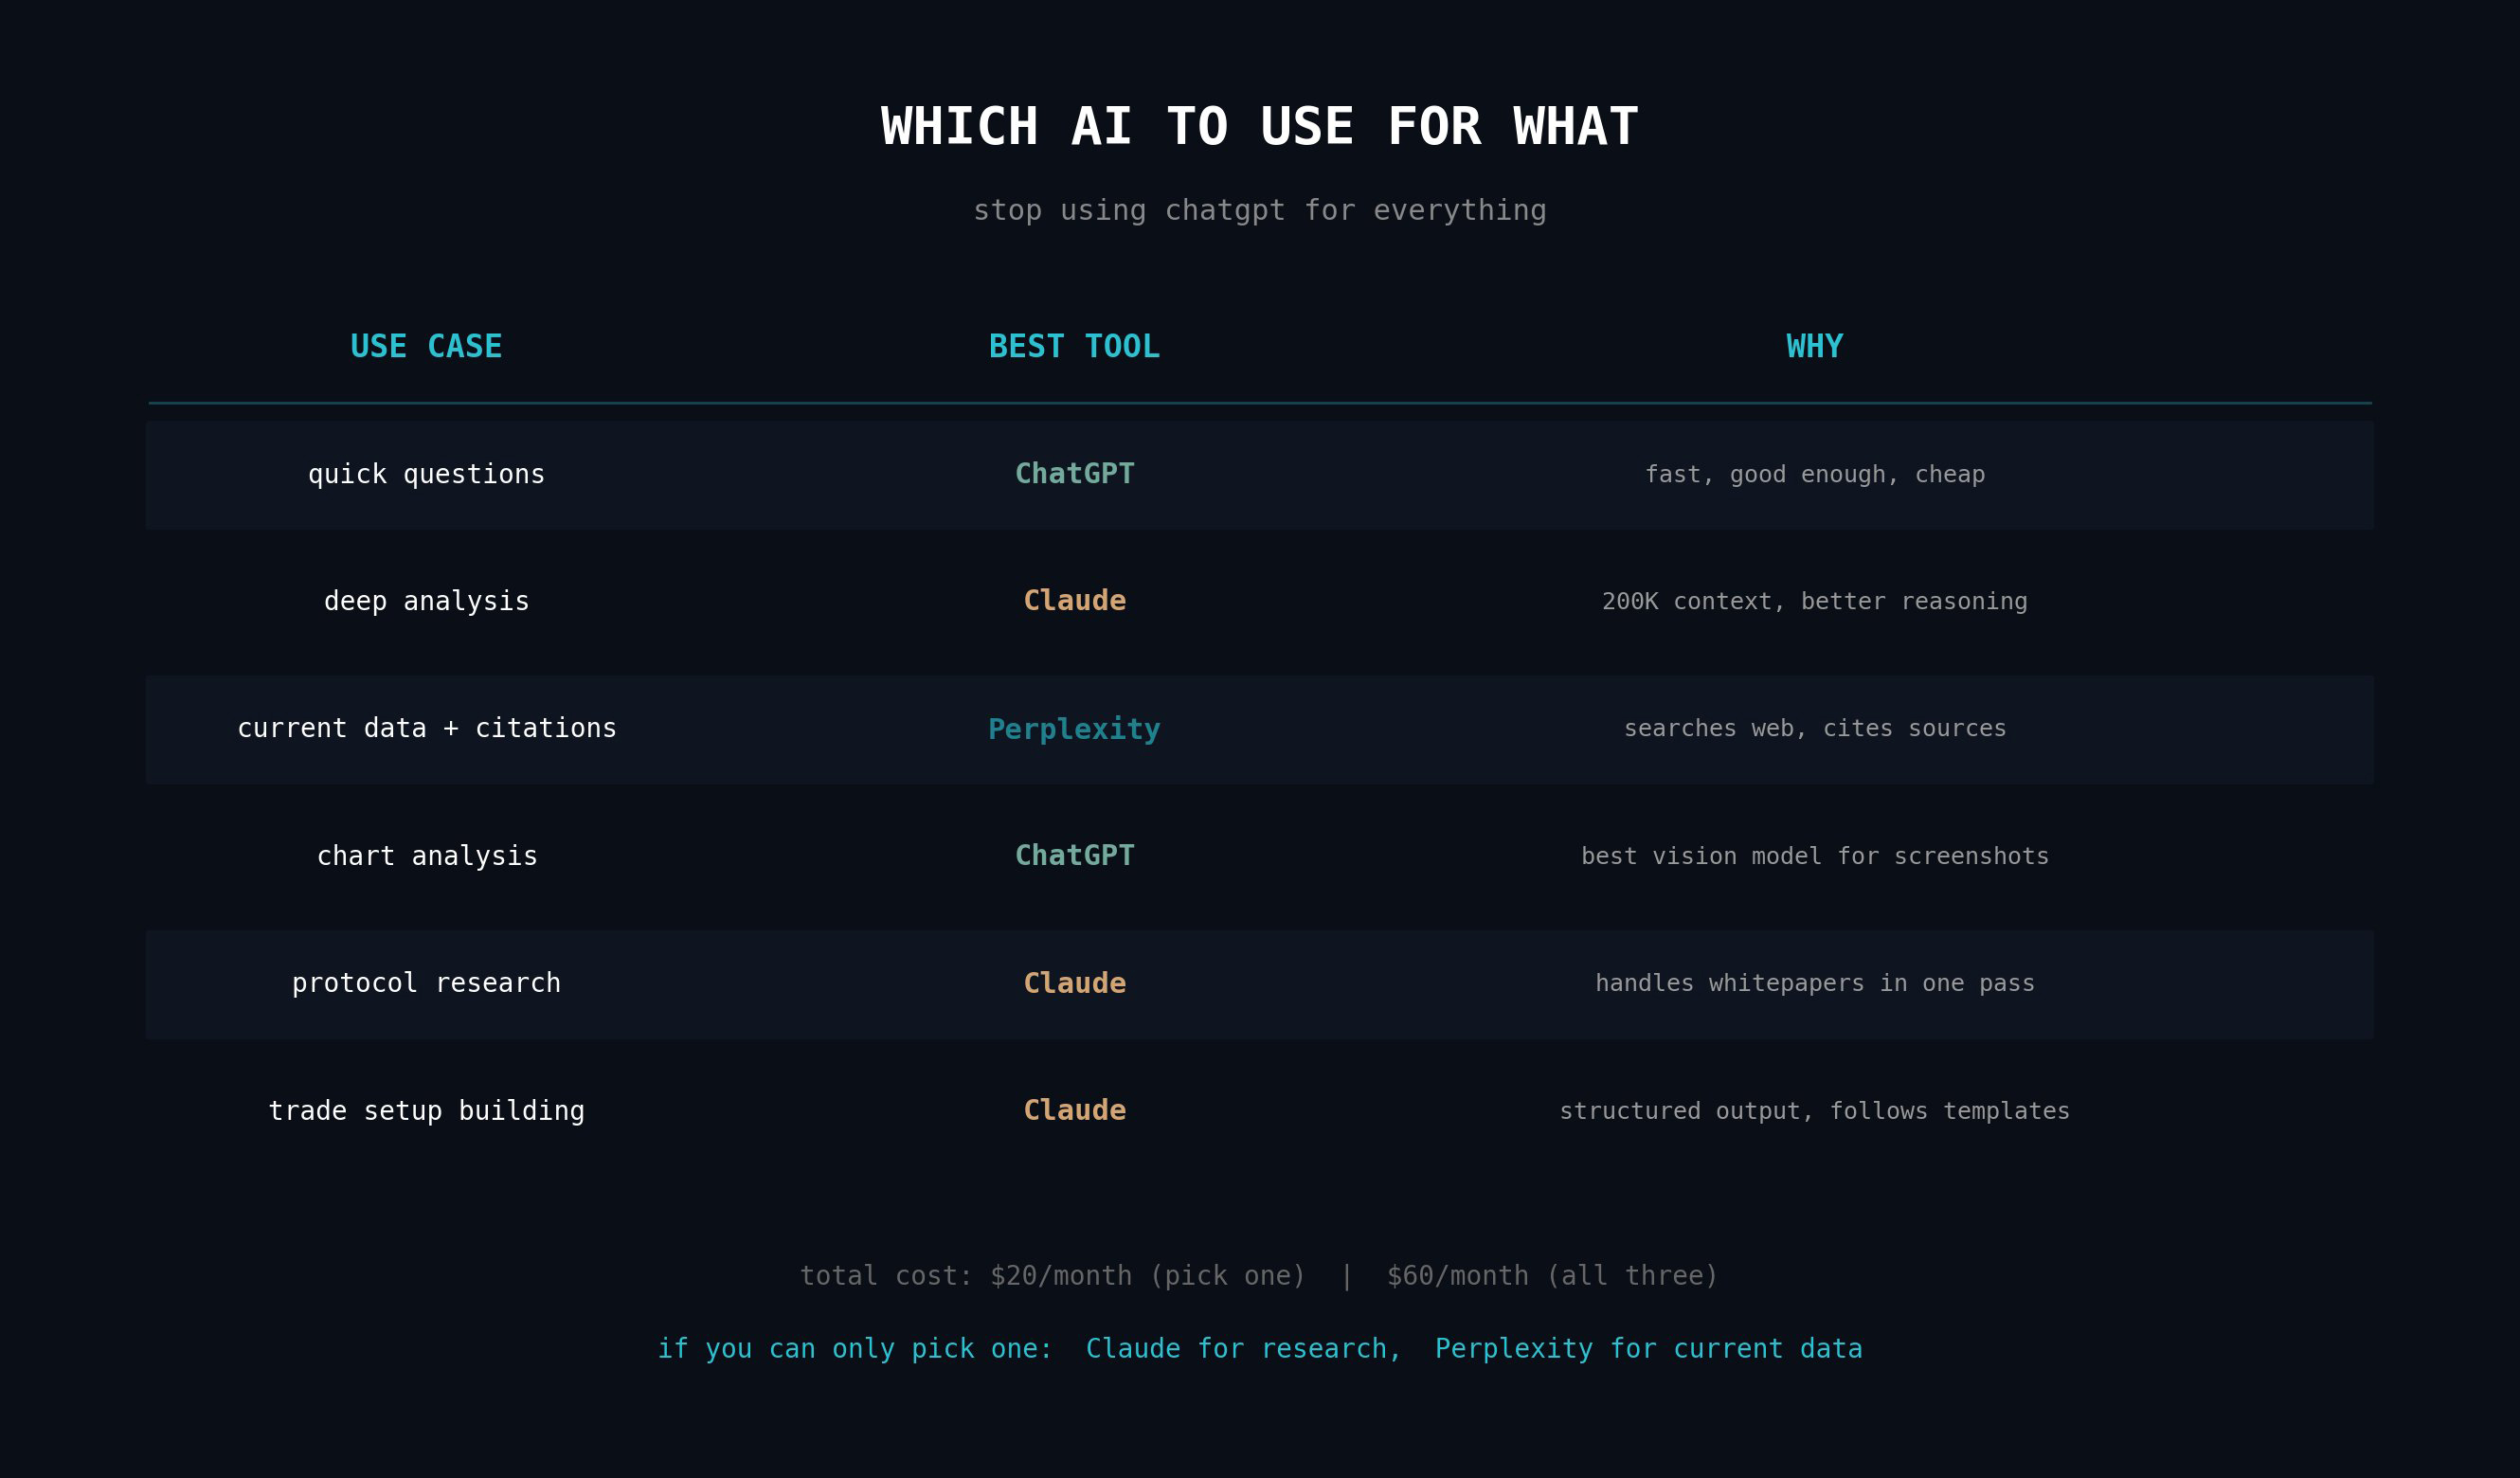
Task: Select '200K context, better reasoning' text
Action: [x=1814, y=601]
